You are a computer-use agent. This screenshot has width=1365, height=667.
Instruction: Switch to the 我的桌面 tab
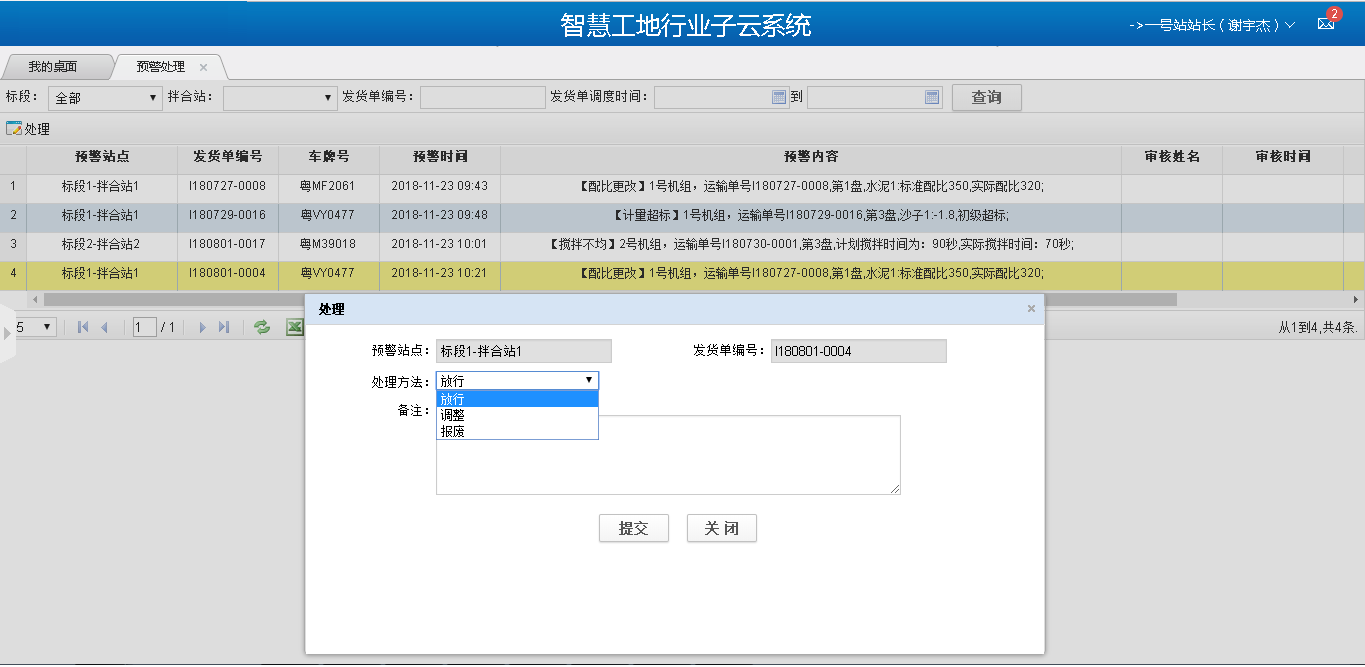click(x=53, y=67)
